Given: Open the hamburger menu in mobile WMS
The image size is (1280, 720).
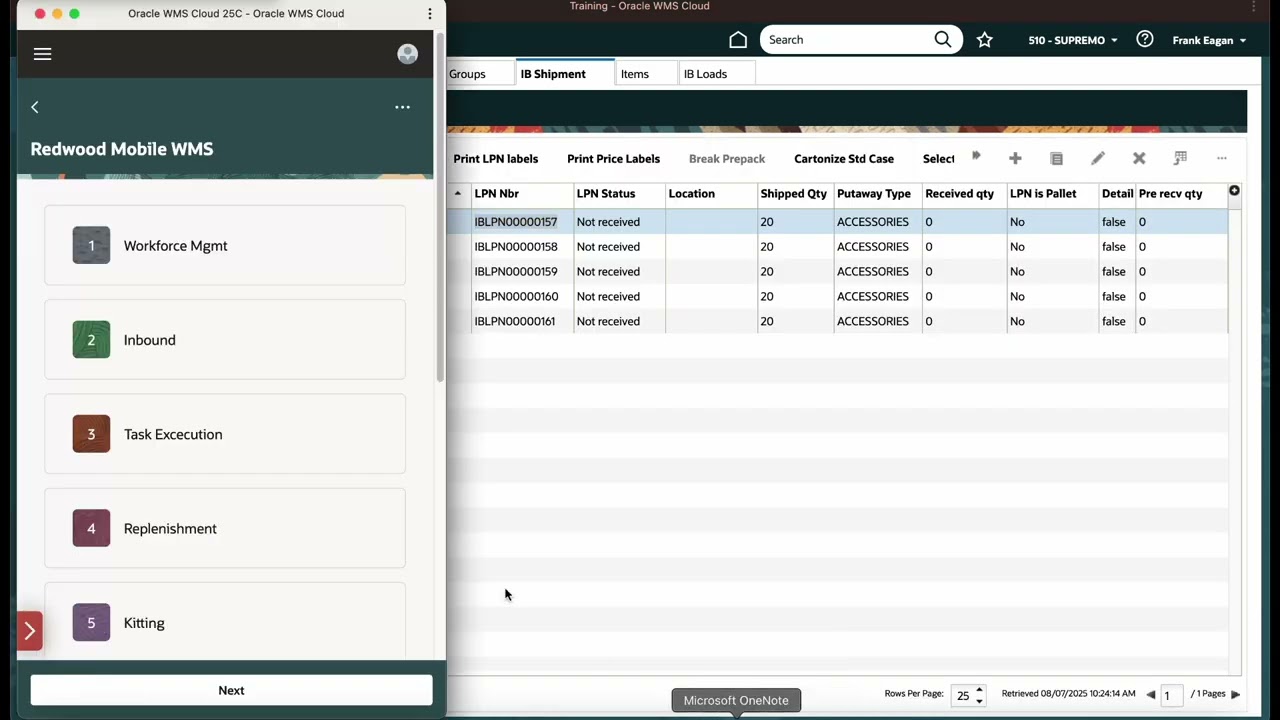Looking at the screenshot, I should (x=42, y=54).
